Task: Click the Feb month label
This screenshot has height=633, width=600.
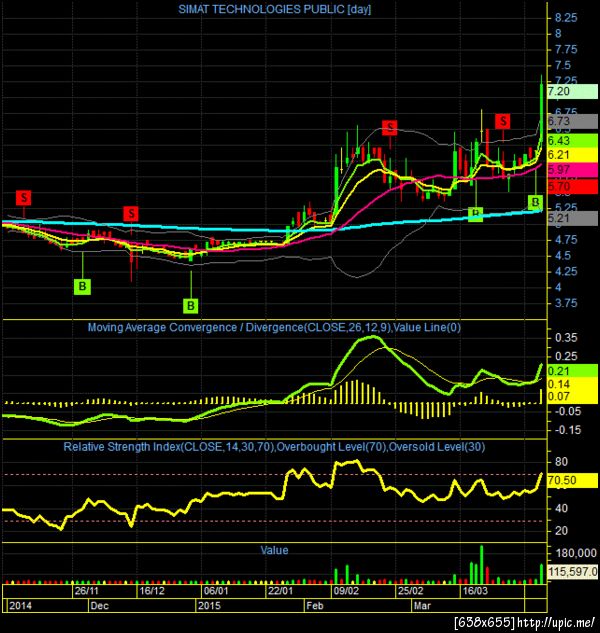Action: [x=315, y=606]
